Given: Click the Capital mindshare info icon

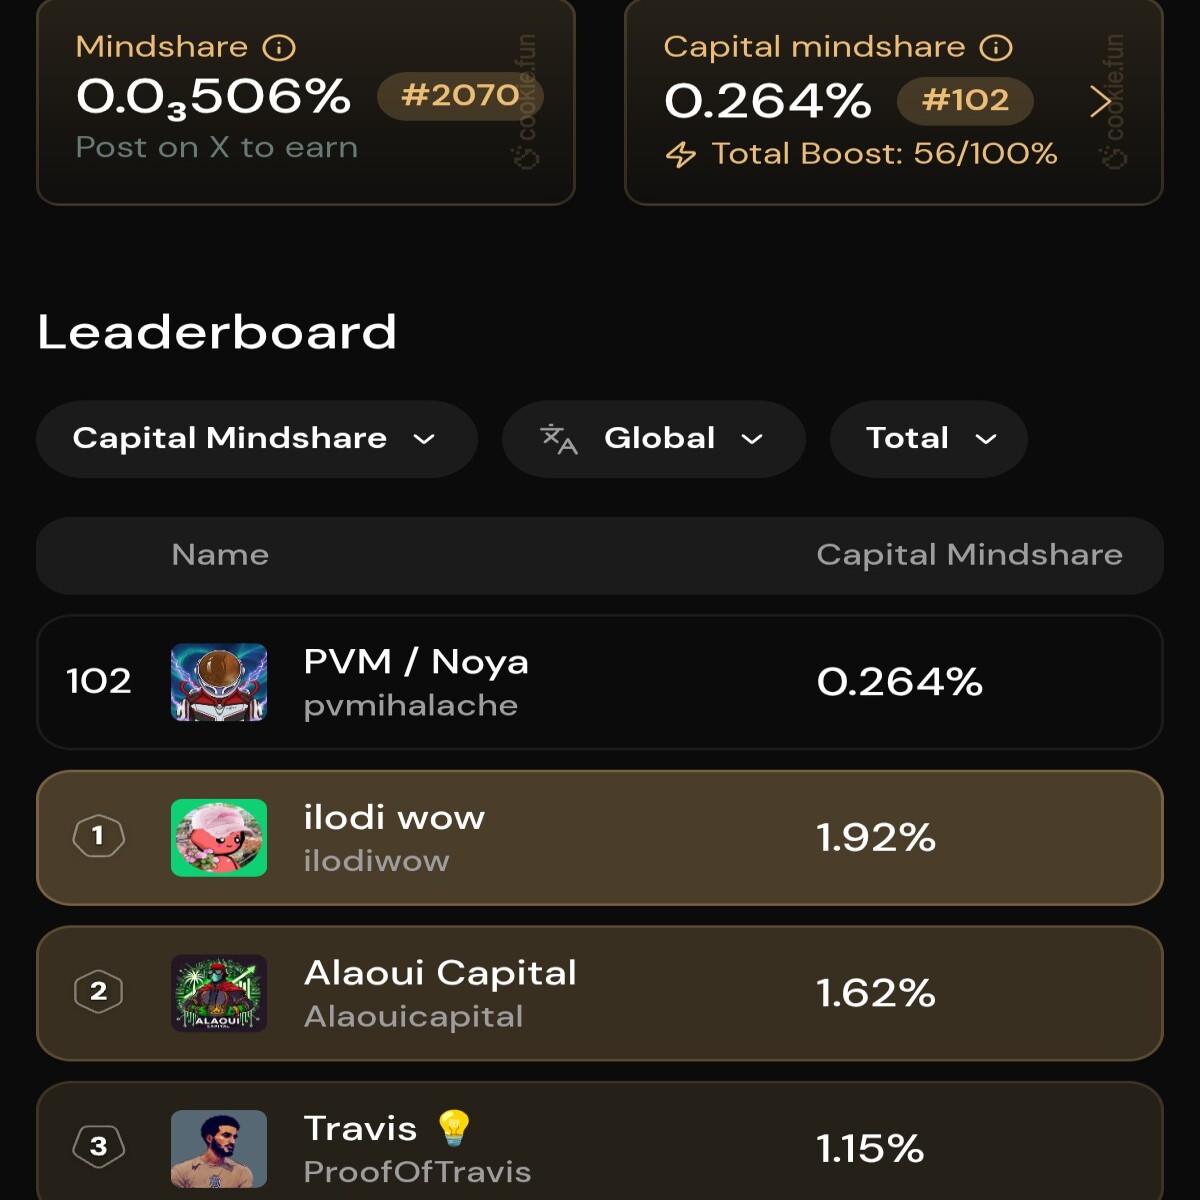Looking at the screenshot, I should pyautogui.click(x=996, y=47).
